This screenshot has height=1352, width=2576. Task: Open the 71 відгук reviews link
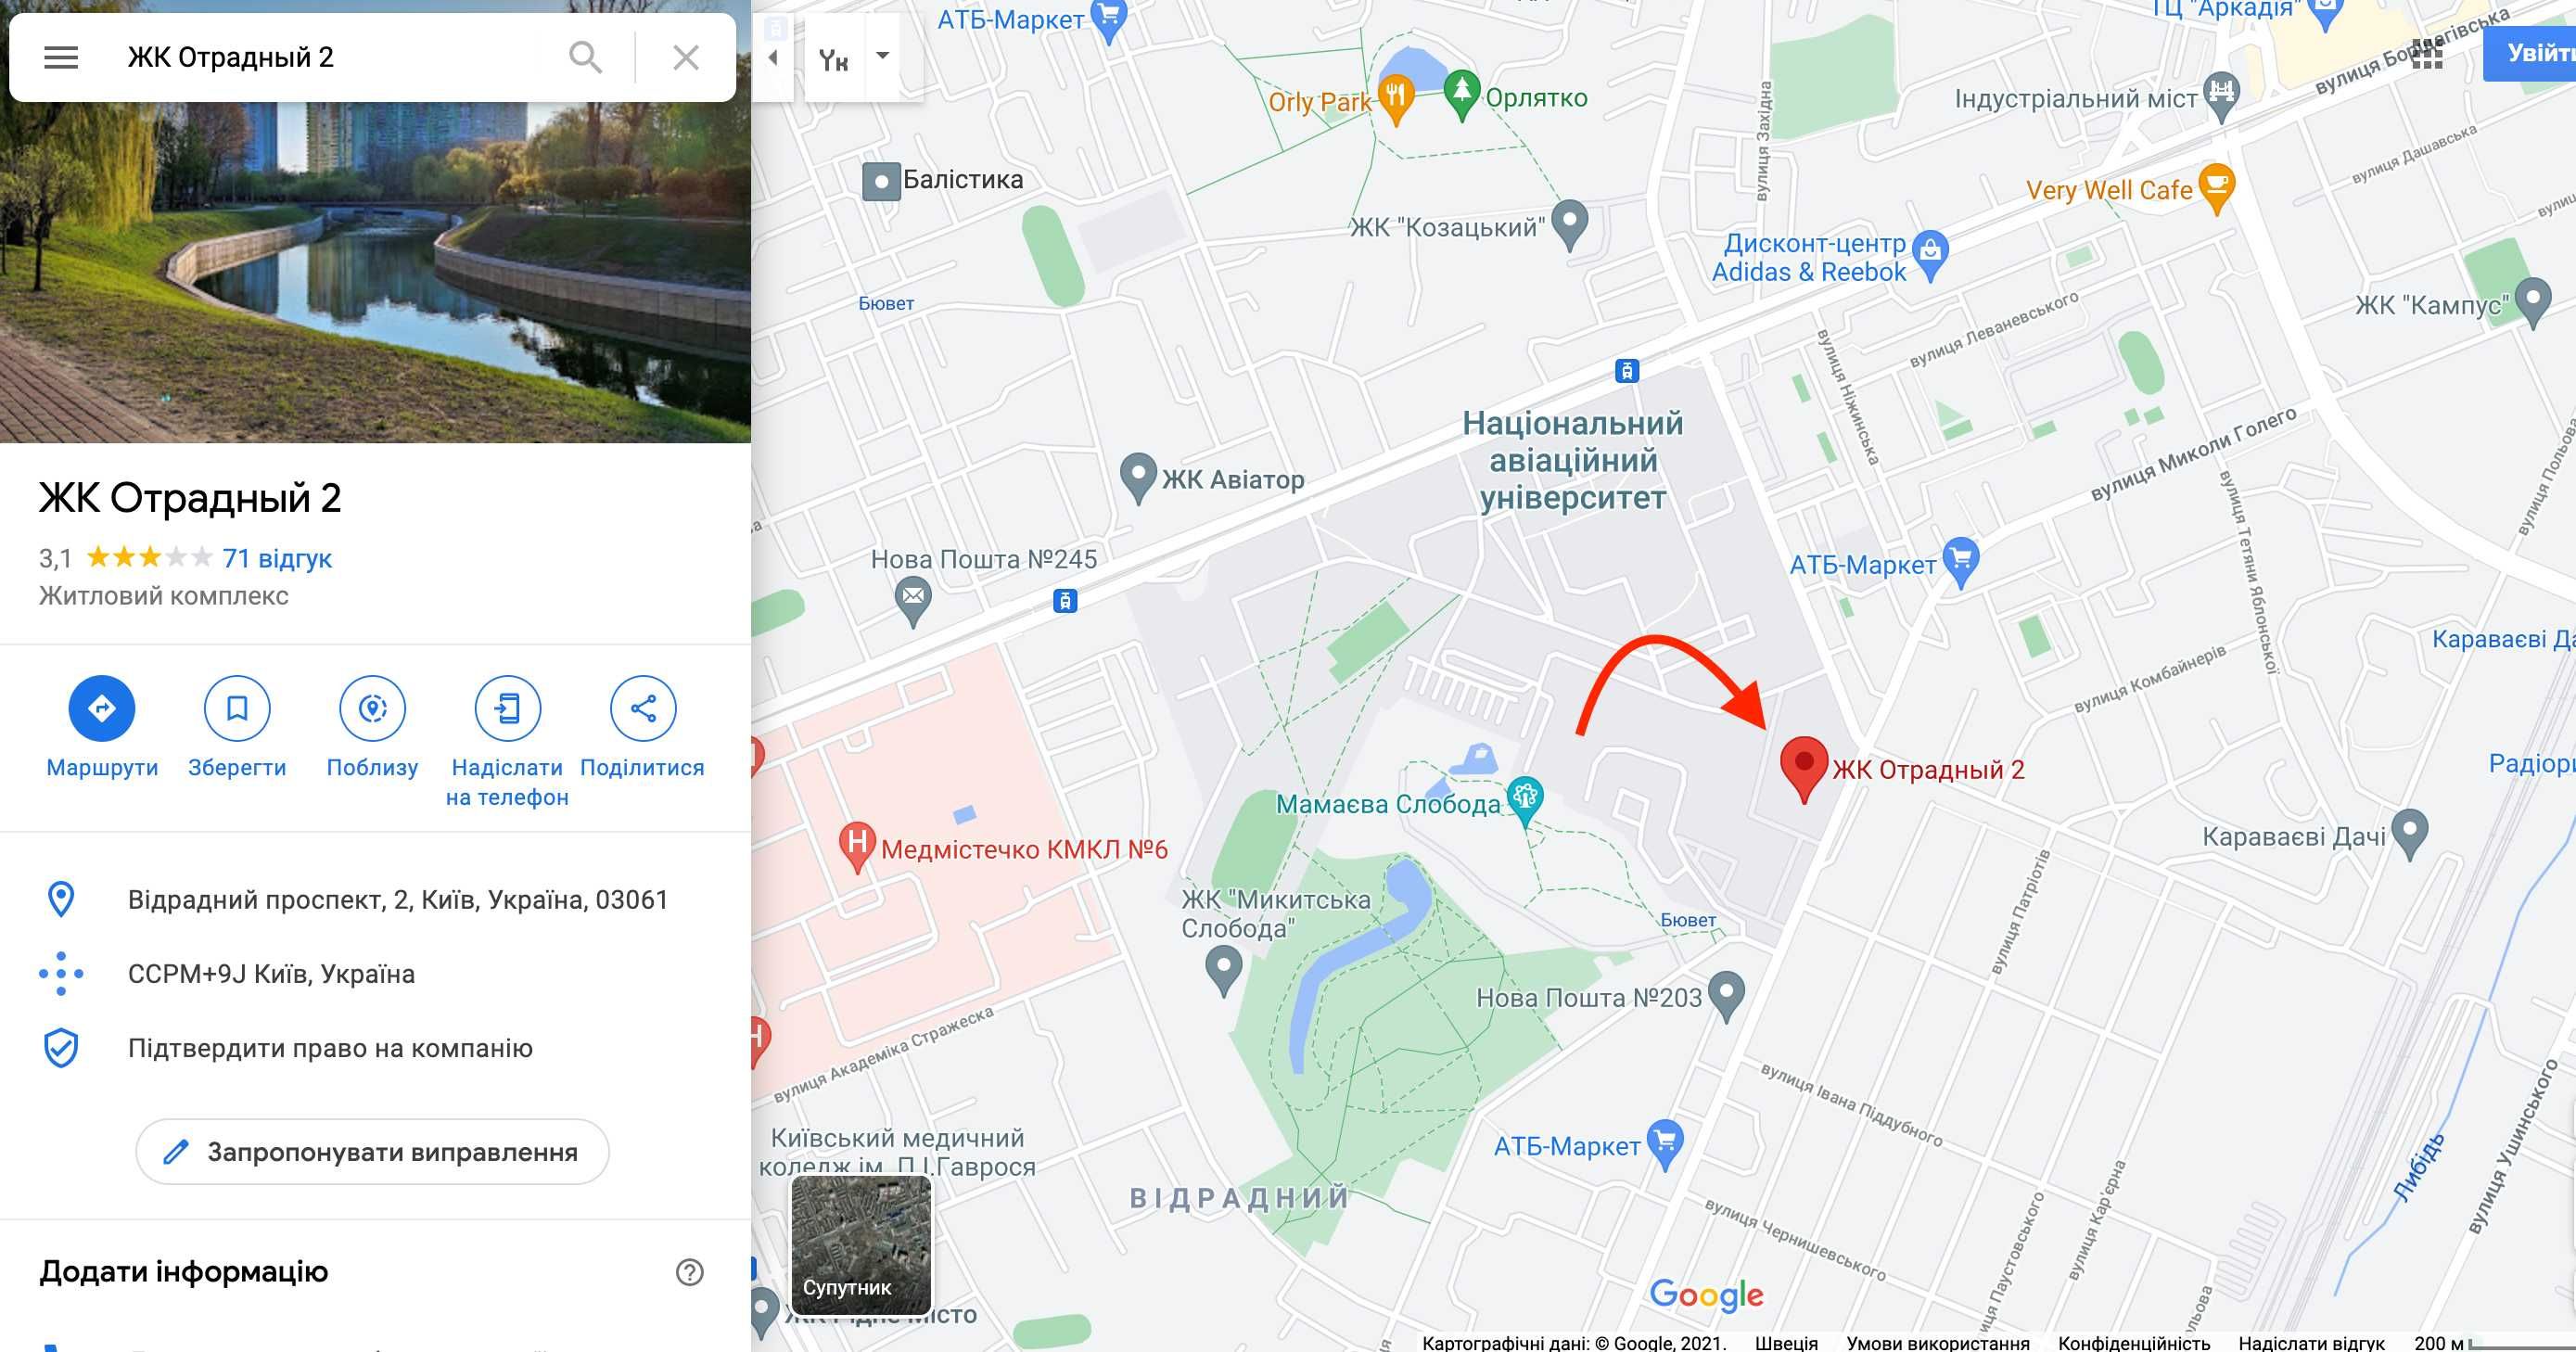tap(277, 558)
